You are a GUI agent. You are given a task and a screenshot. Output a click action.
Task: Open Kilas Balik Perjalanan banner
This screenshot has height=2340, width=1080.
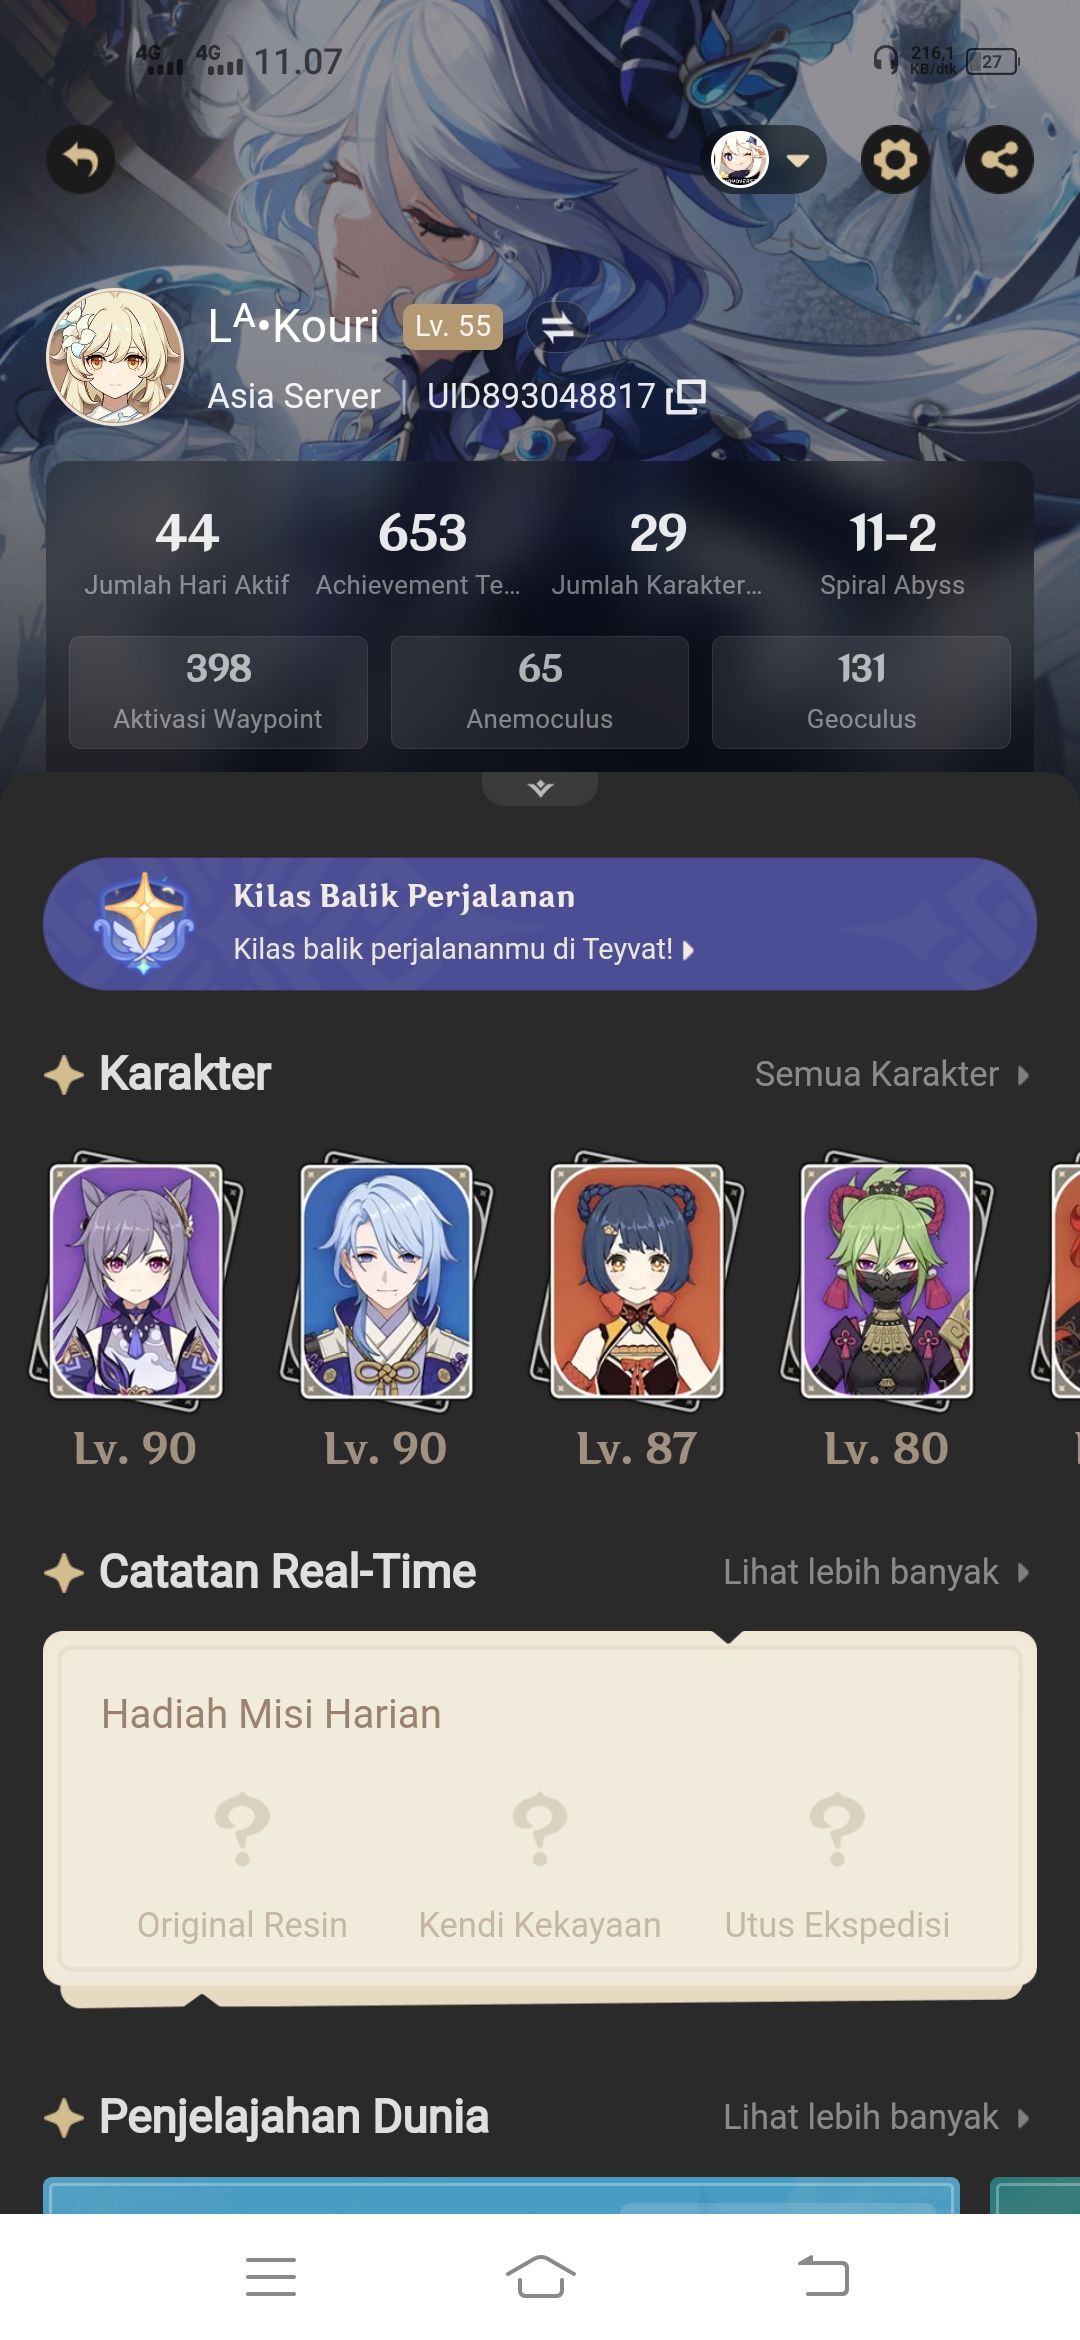pos(540,924)
